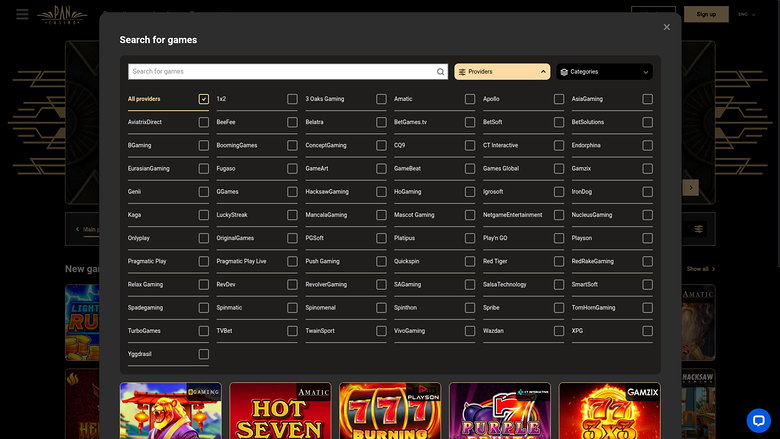
Task: Open the hamburger menu
Action: coord(22,14)
